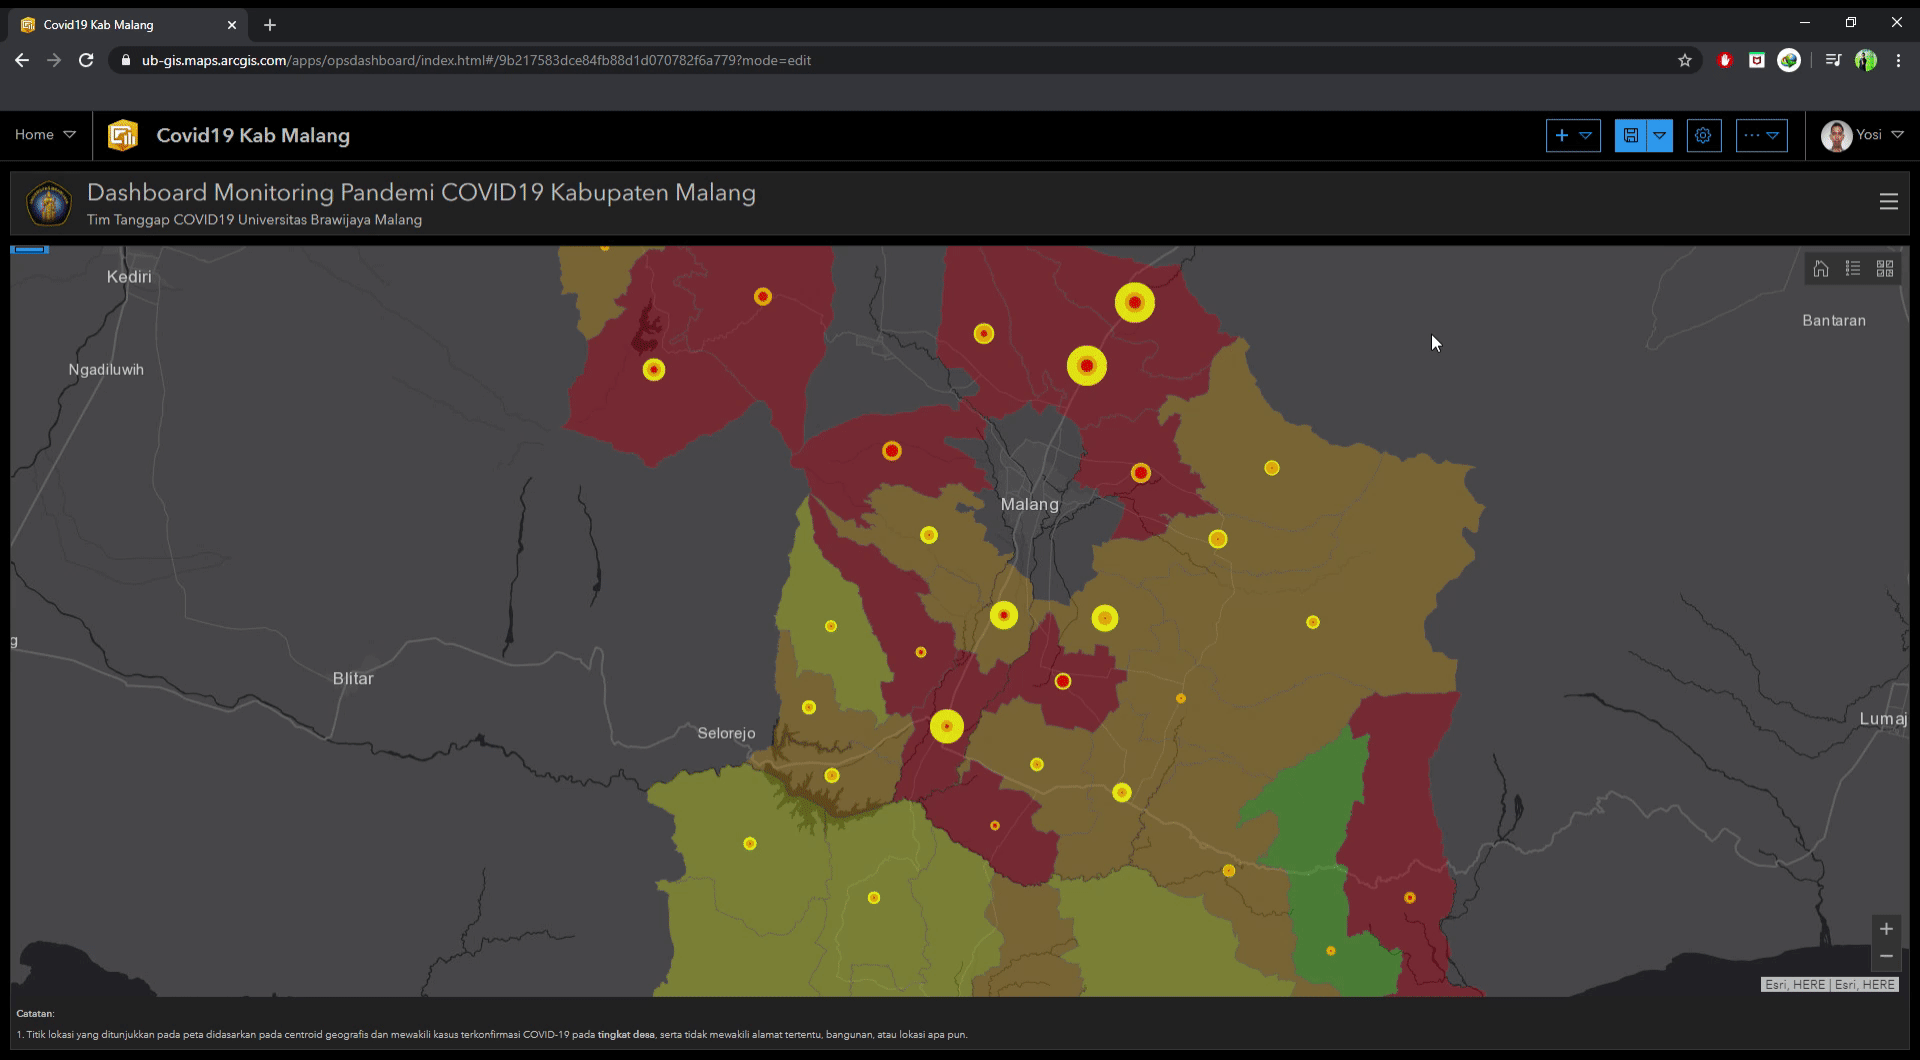Click the Bantaran label on the map
Image resolution: width=1920 pixels, height=1060 pixels.
click(1834, 321)
